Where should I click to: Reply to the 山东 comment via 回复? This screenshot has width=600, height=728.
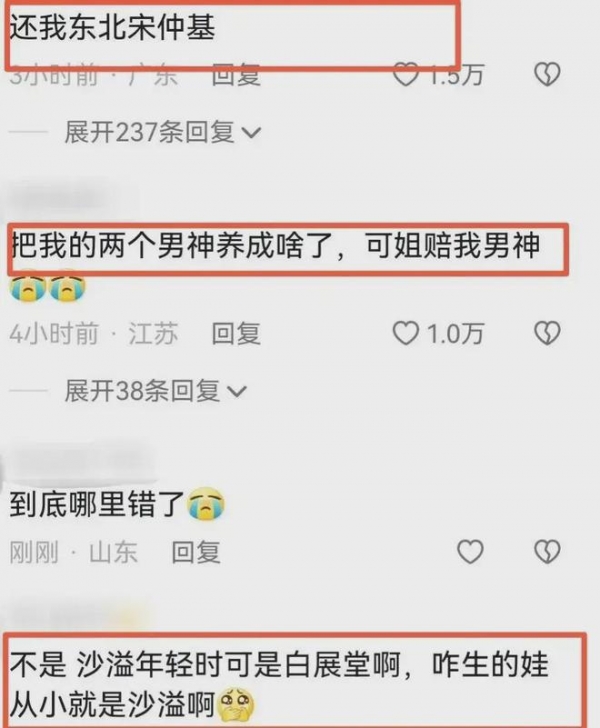tap(196, 552)
